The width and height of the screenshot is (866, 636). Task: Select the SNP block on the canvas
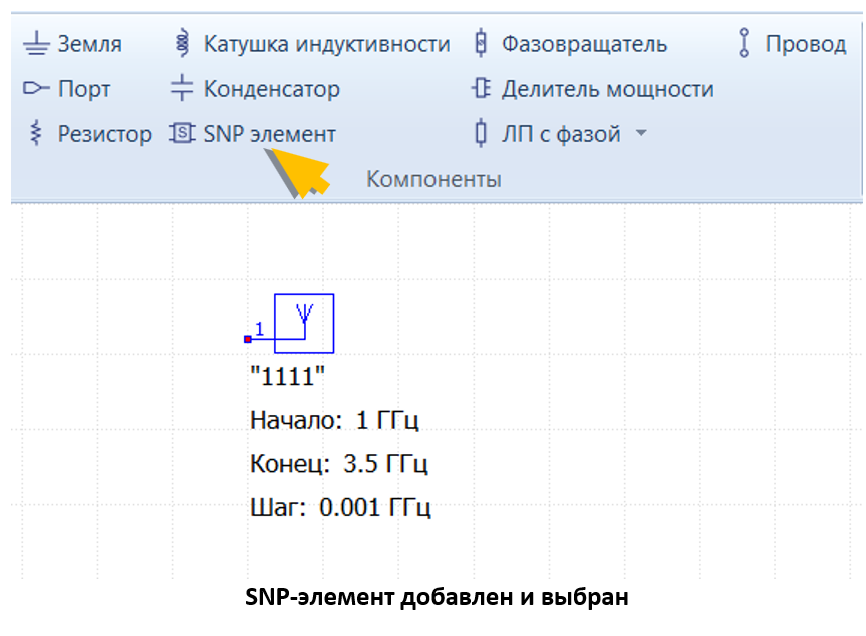[305, 322]
